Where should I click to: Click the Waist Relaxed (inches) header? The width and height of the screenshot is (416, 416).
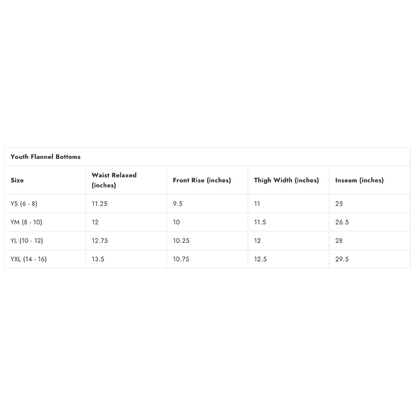(114, 180)
